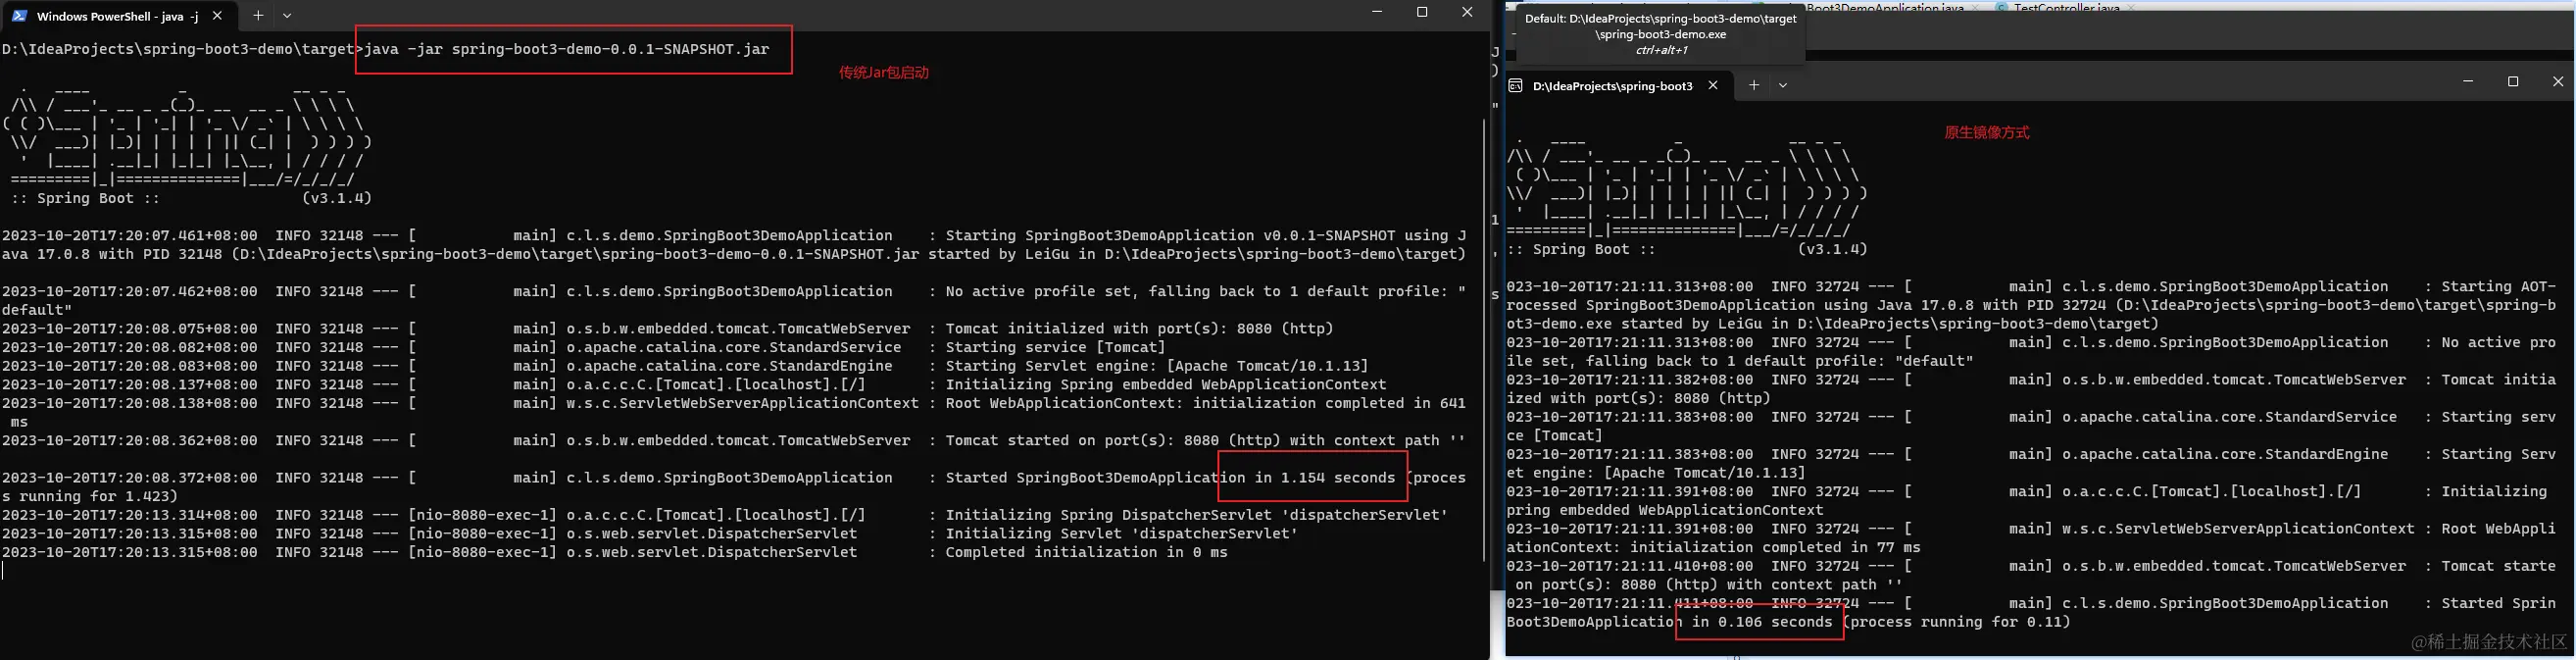Click 'Completed initialization in 0 ms' message
Viewport: 2576px width, 660px height.
[1086, 552]
